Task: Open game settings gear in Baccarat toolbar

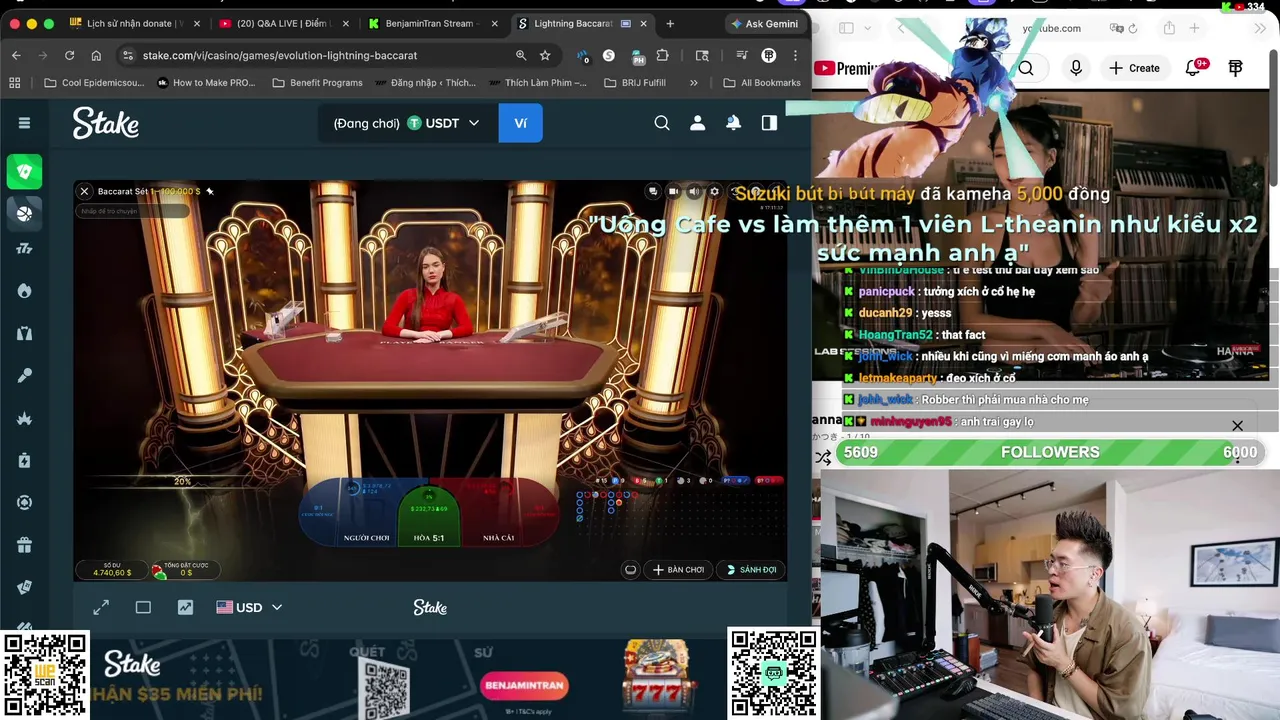Action: (714, 191)
